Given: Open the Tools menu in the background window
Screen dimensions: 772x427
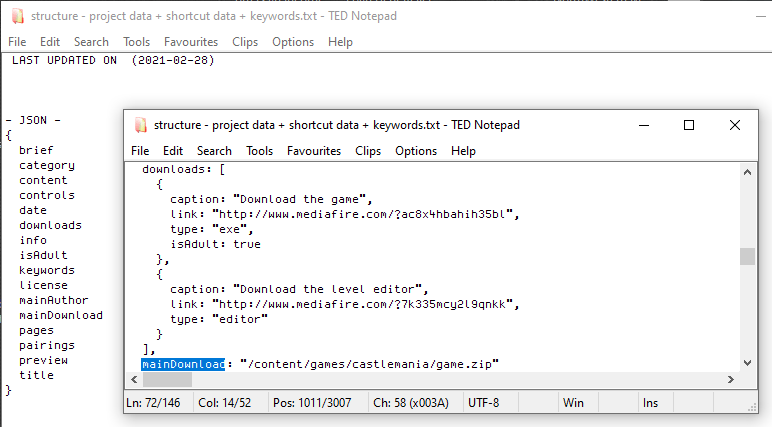Looking at the screenshot, I should tap(137, 42).
